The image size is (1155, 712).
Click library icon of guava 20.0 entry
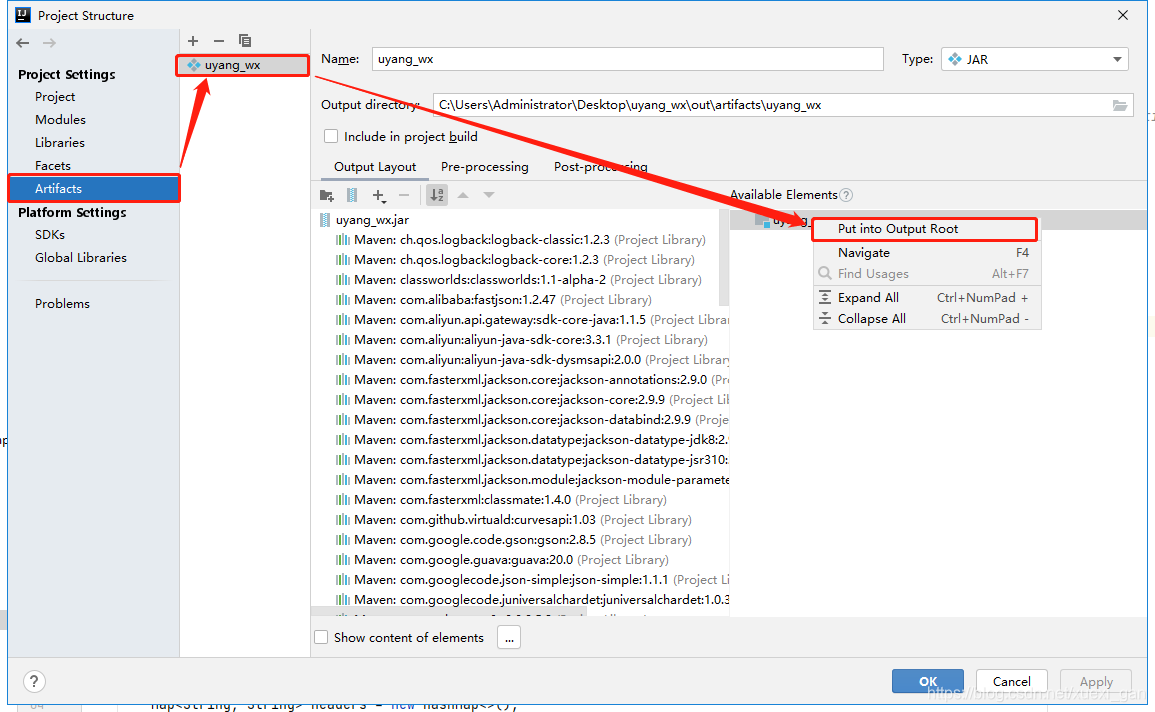[x=343, y=560]
